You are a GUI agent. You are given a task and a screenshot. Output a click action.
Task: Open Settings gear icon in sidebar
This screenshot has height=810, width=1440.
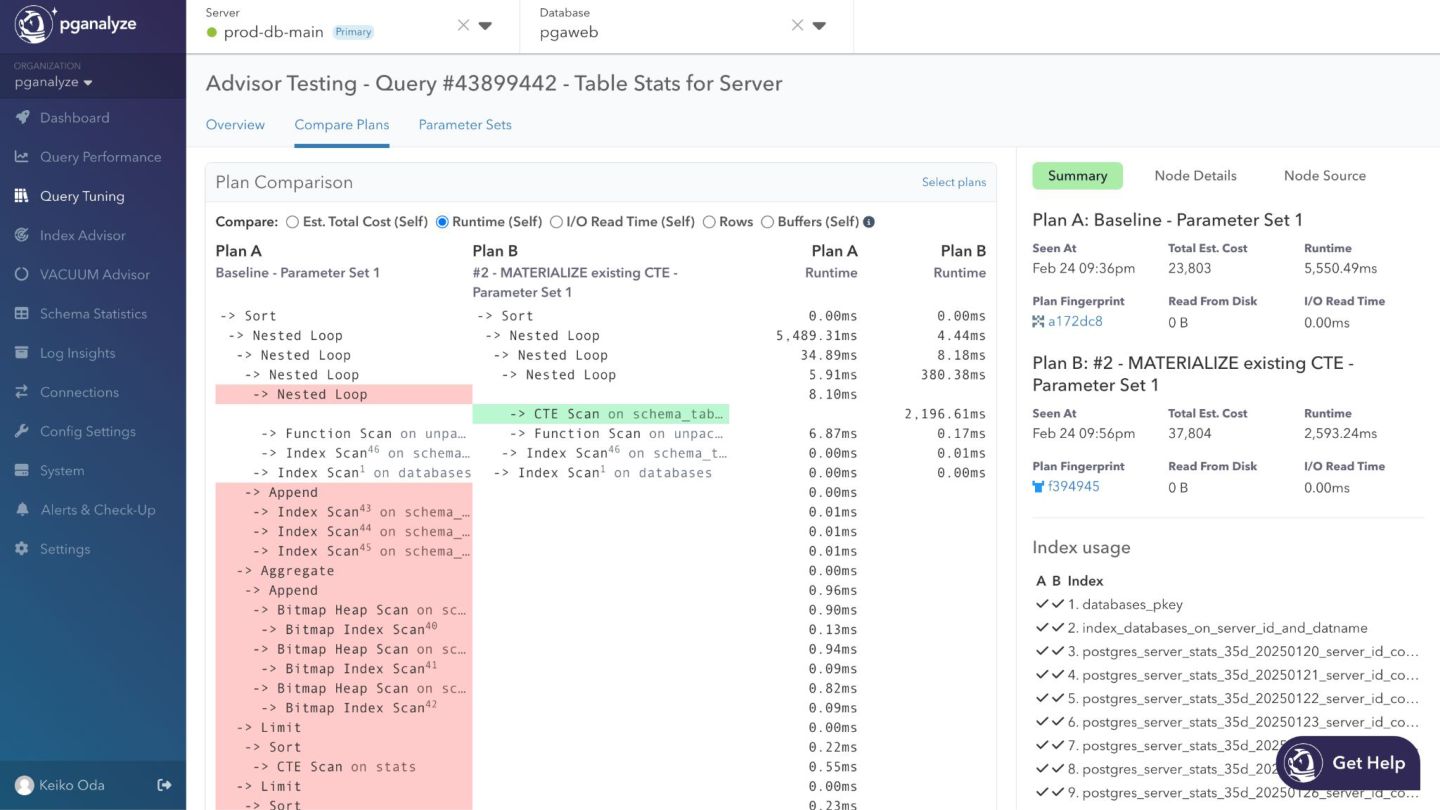(21, 549)
